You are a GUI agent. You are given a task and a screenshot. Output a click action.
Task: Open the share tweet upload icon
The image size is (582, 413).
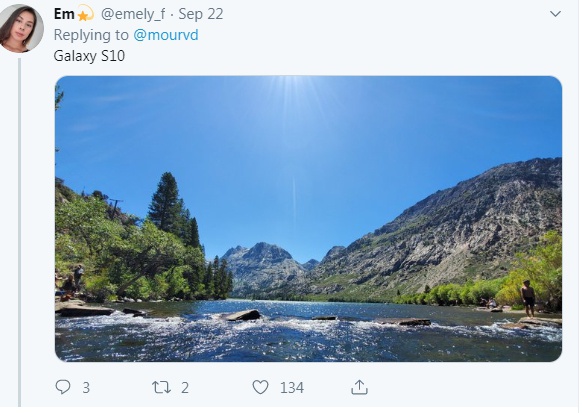coord(359,388)
